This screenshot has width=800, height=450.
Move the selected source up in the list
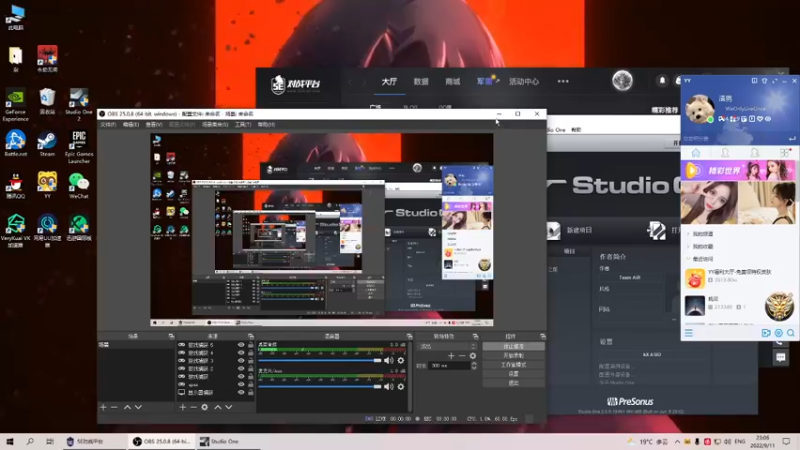click(218, 407)
